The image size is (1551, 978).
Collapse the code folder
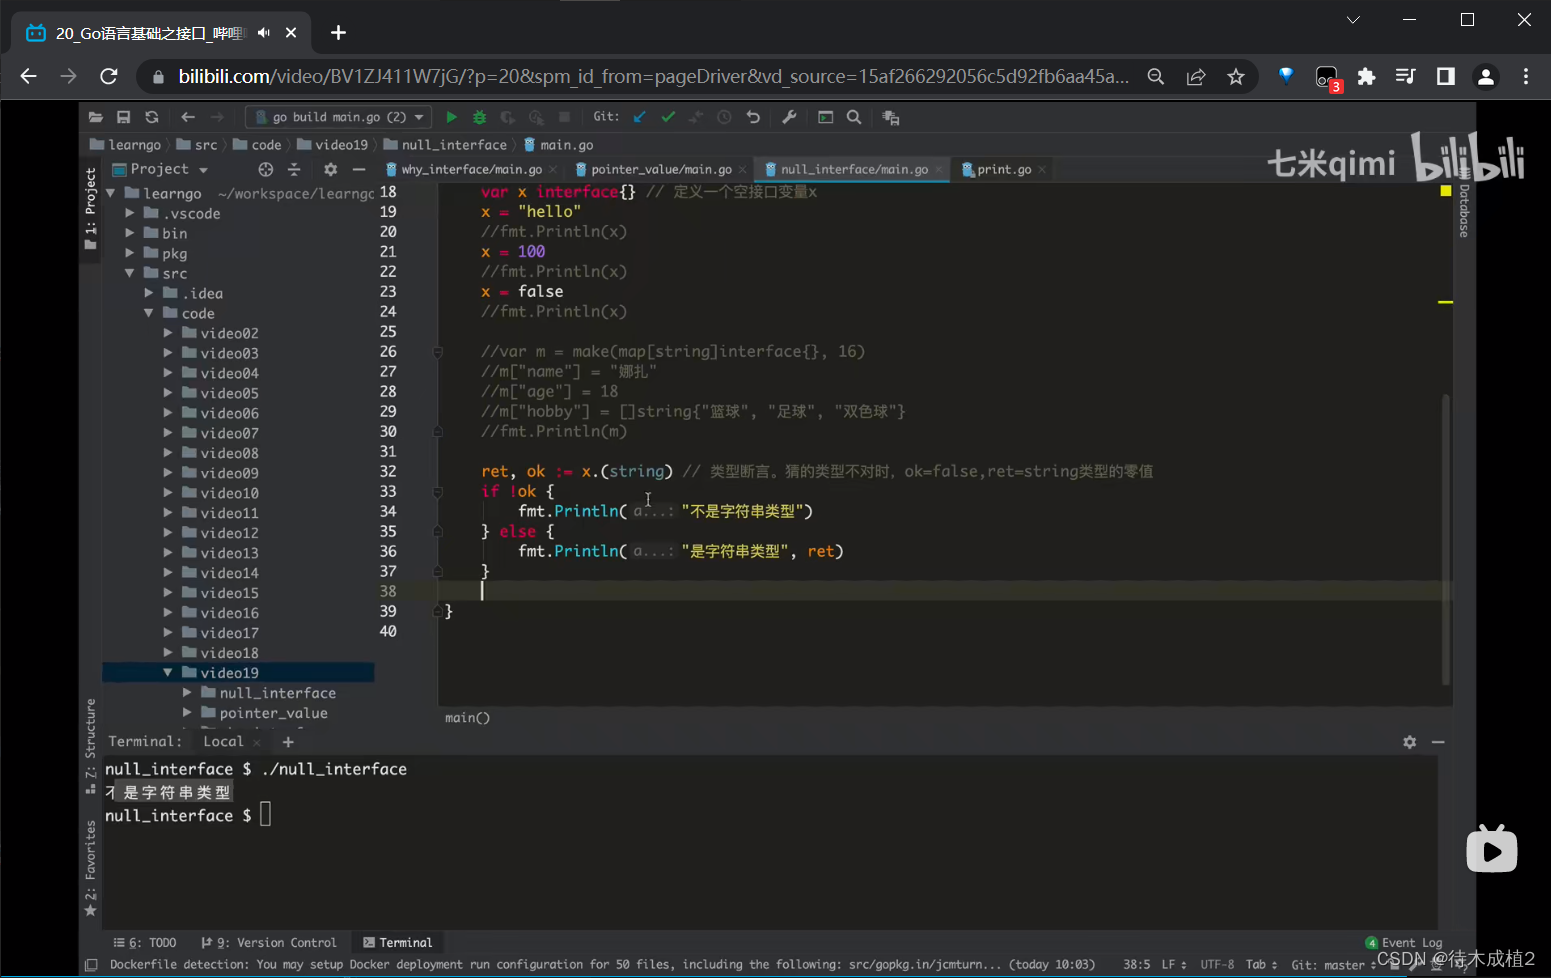pos(149,313)
